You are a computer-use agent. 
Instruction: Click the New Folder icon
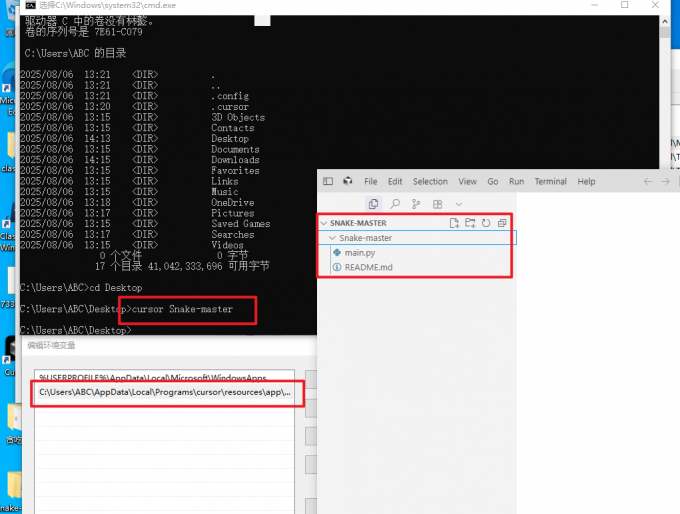470,223
